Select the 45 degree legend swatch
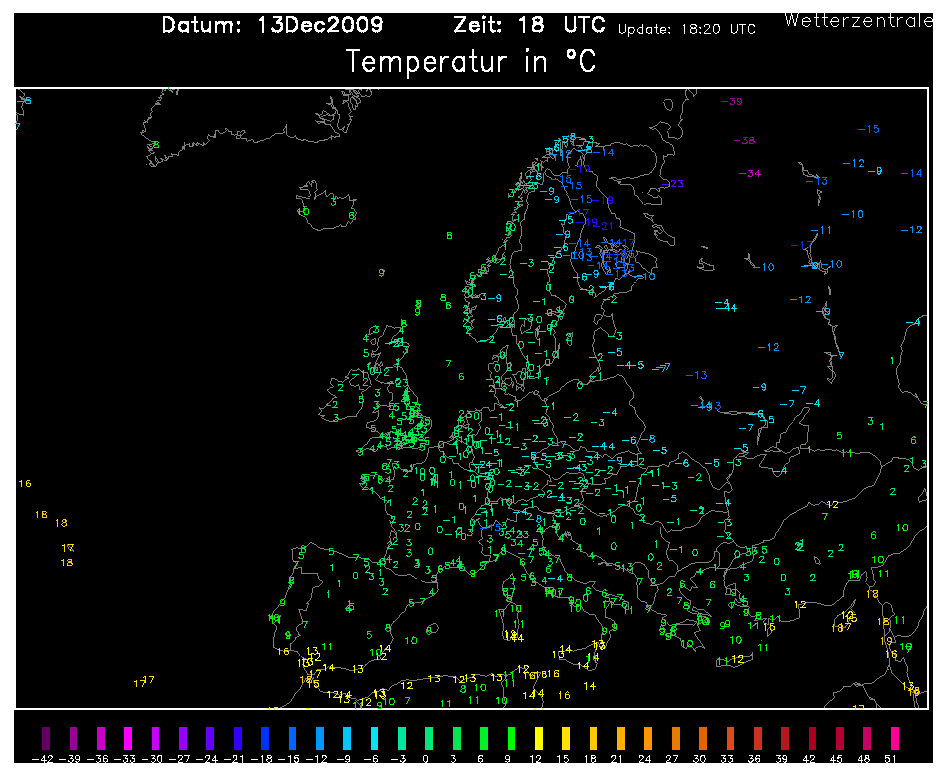Screen dimensions: 946x776 (x=840, y=738)
